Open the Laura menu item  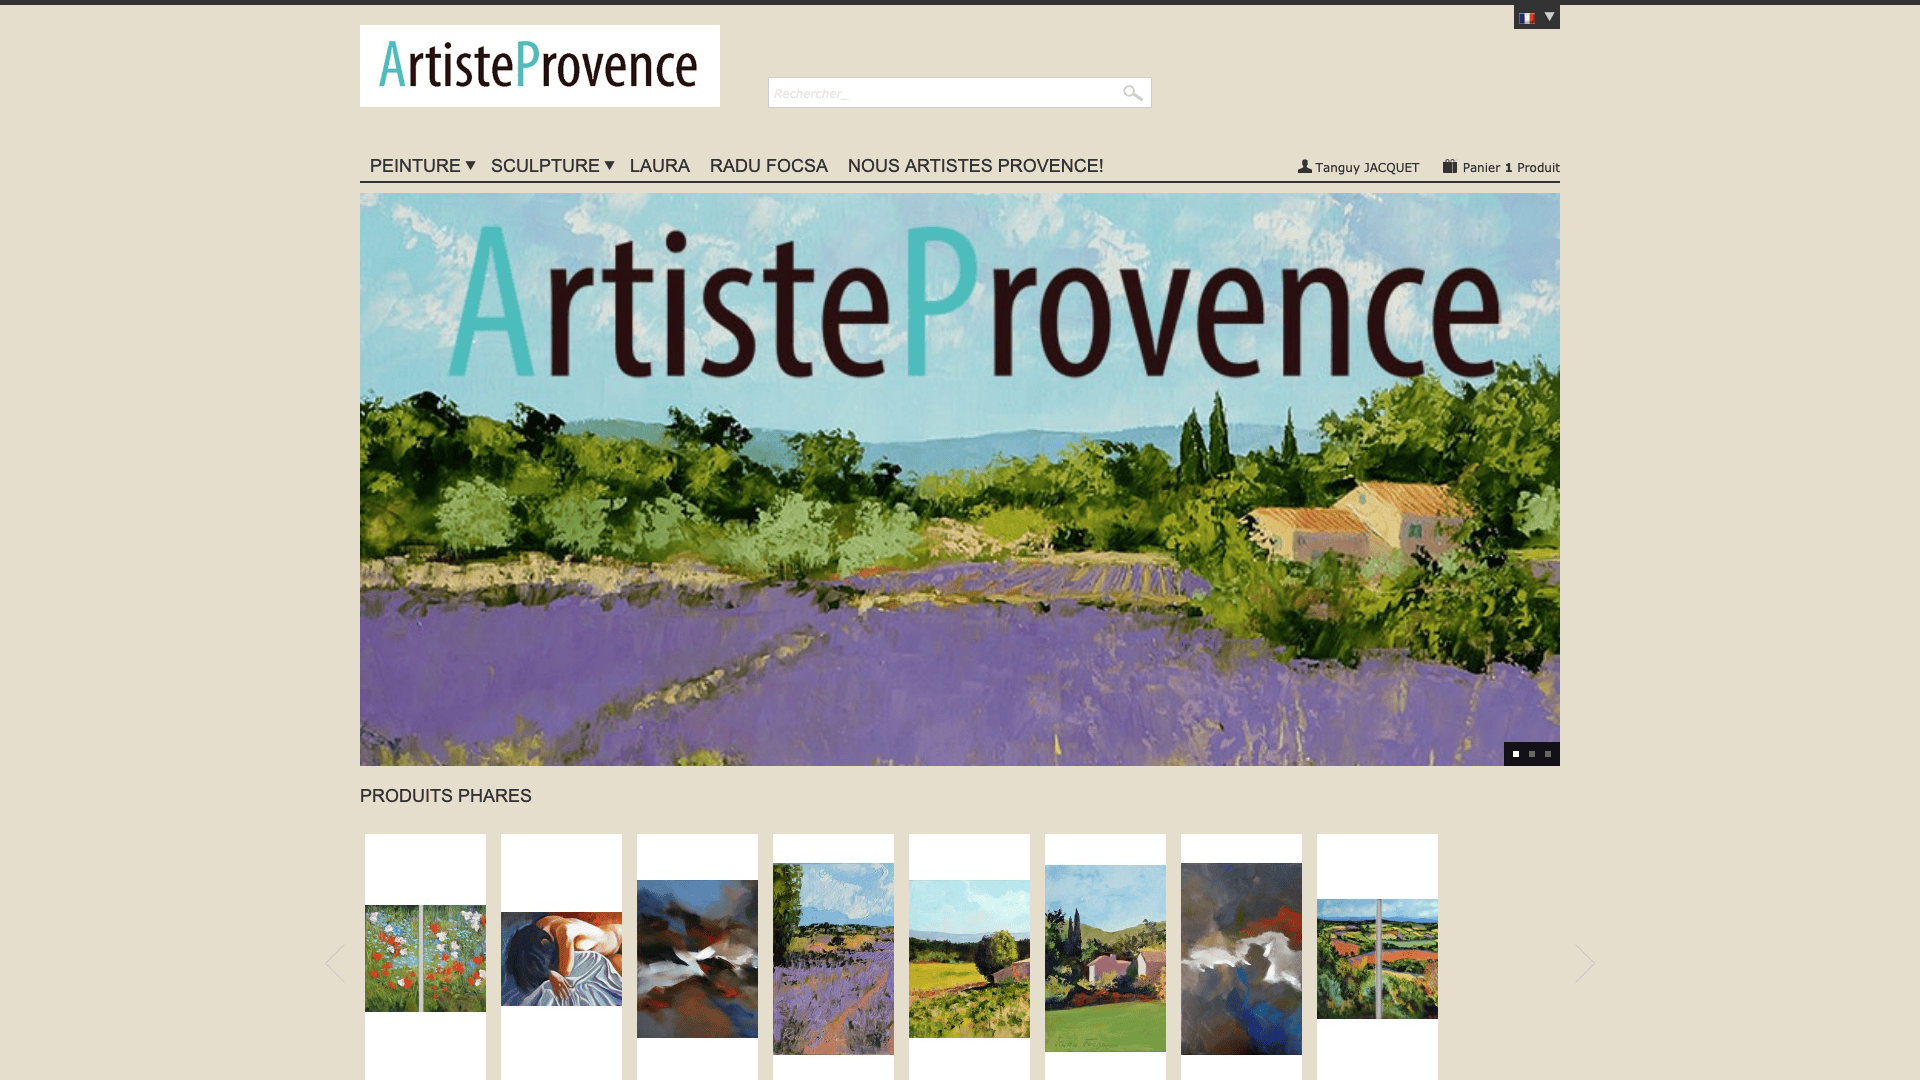click(659, 166)
